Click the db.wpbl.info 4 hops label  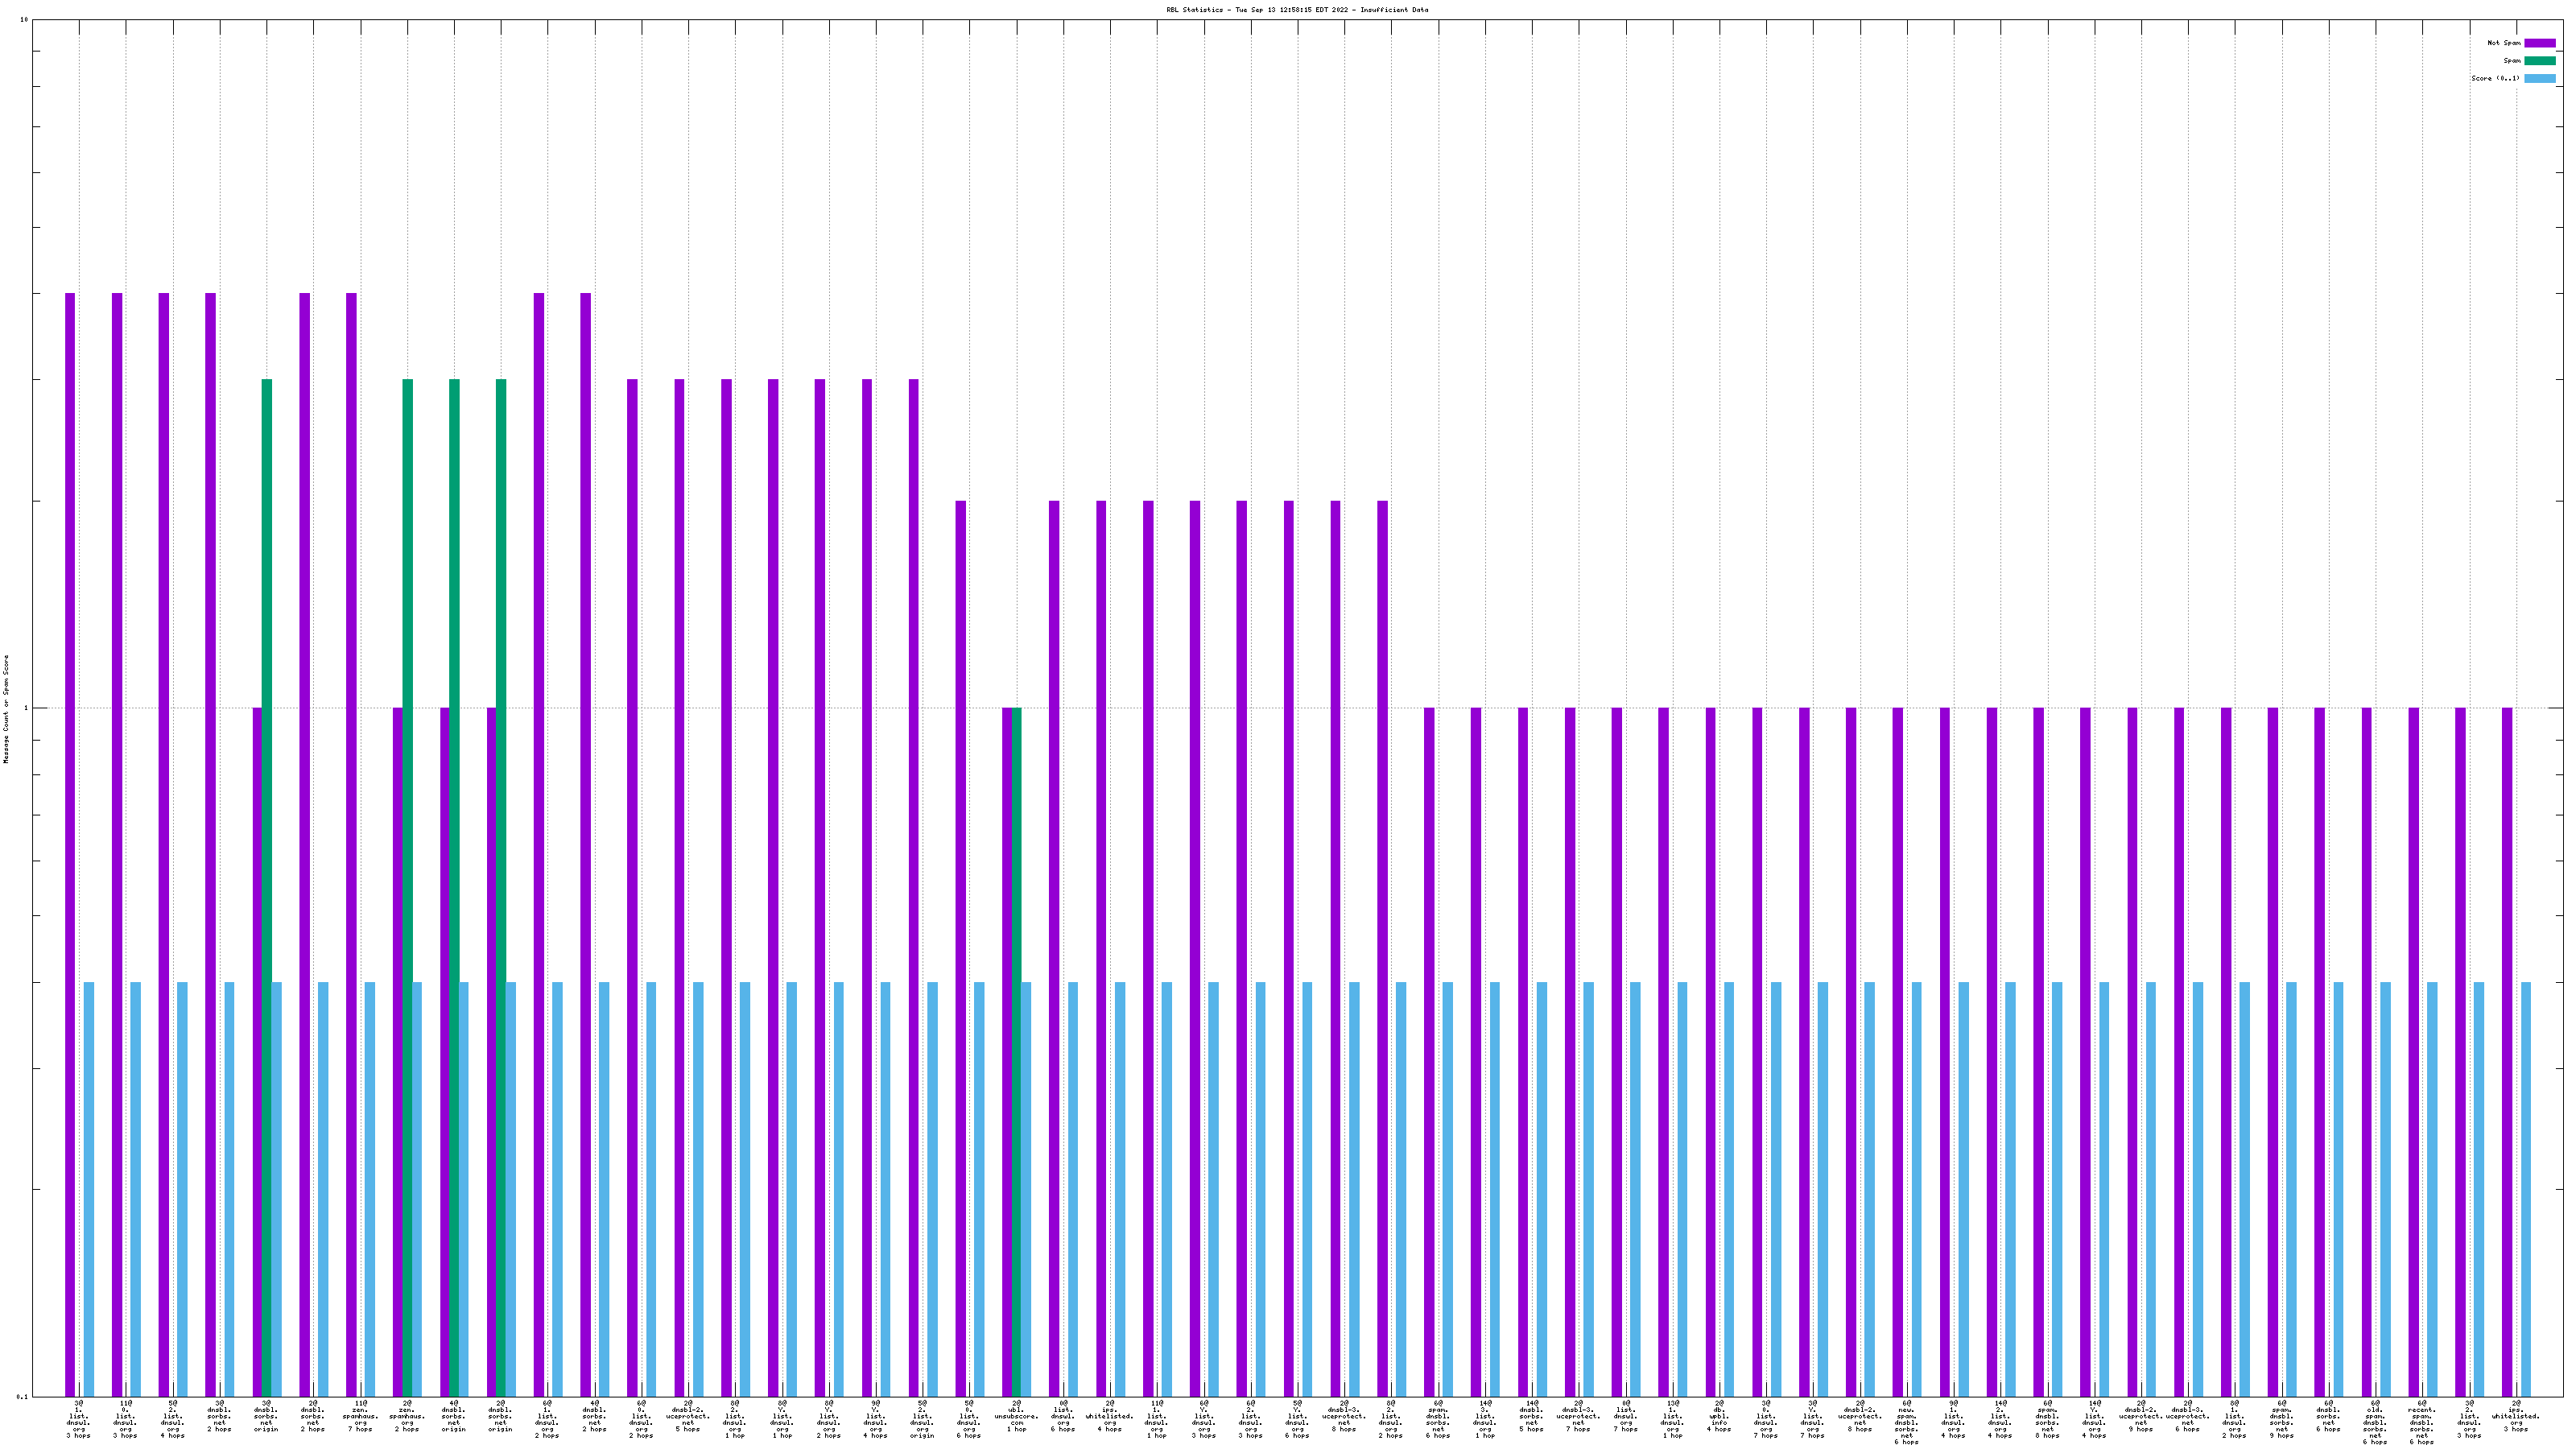[1719, 1417]
